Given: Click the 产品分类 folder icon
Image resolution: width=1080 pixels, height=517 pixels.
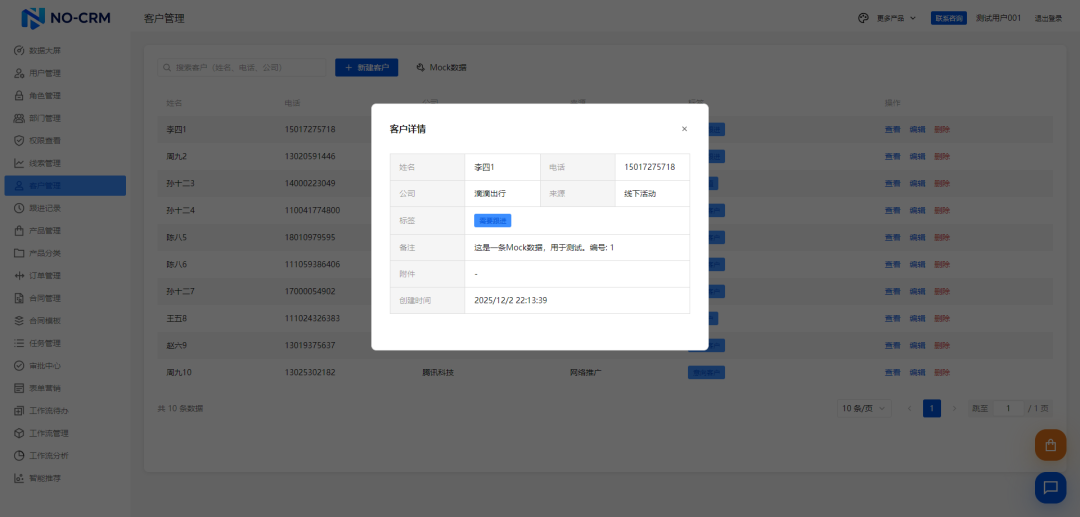Looking at the screenshot, I should [x=19, y=253].
